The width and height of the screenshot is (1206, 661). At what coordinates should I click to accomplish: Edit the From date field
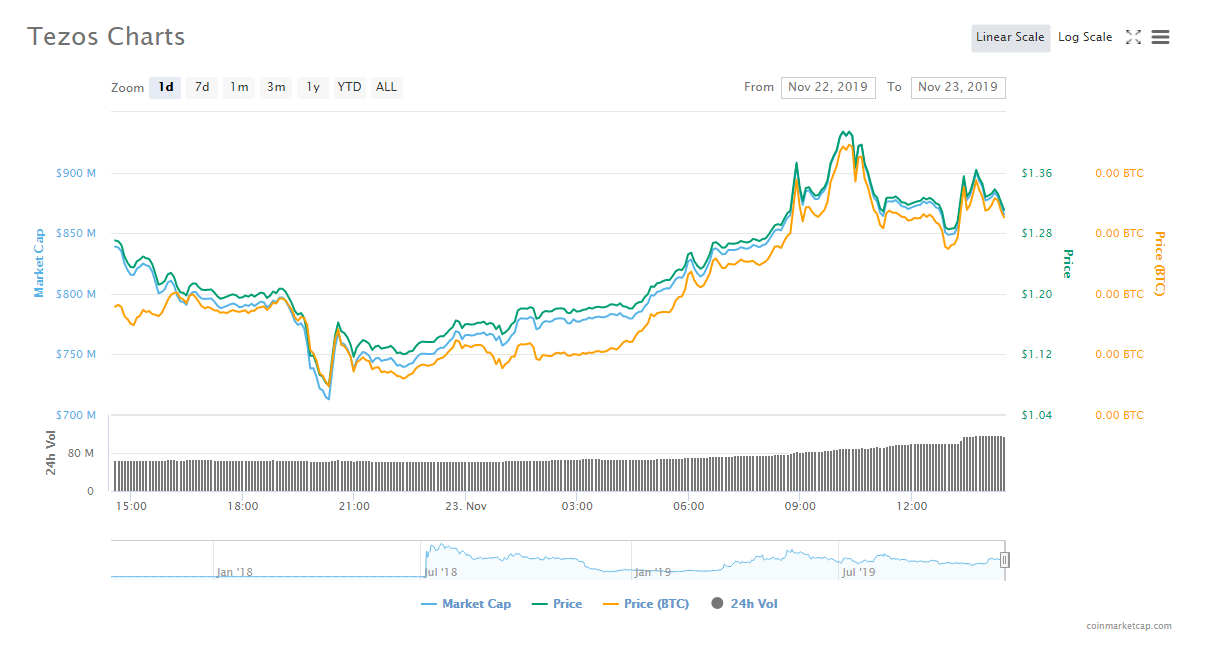click(828, 87)
